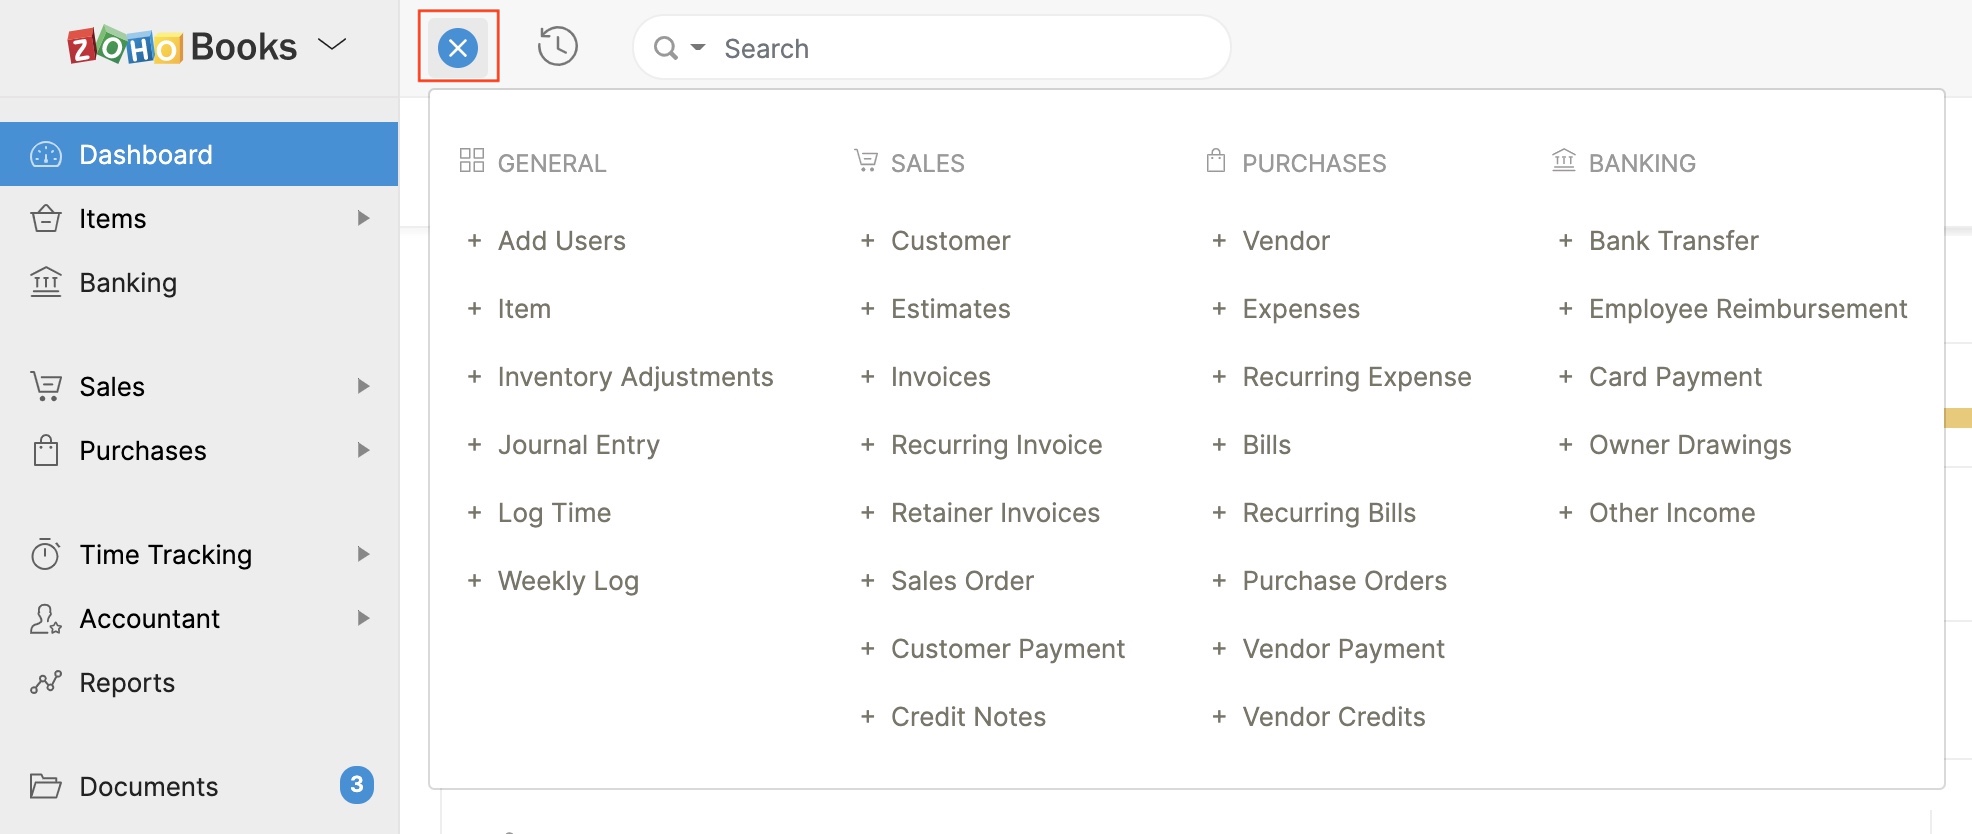
Task: Click the Time Tracking stopwatch icon
Action: (46, 554)
